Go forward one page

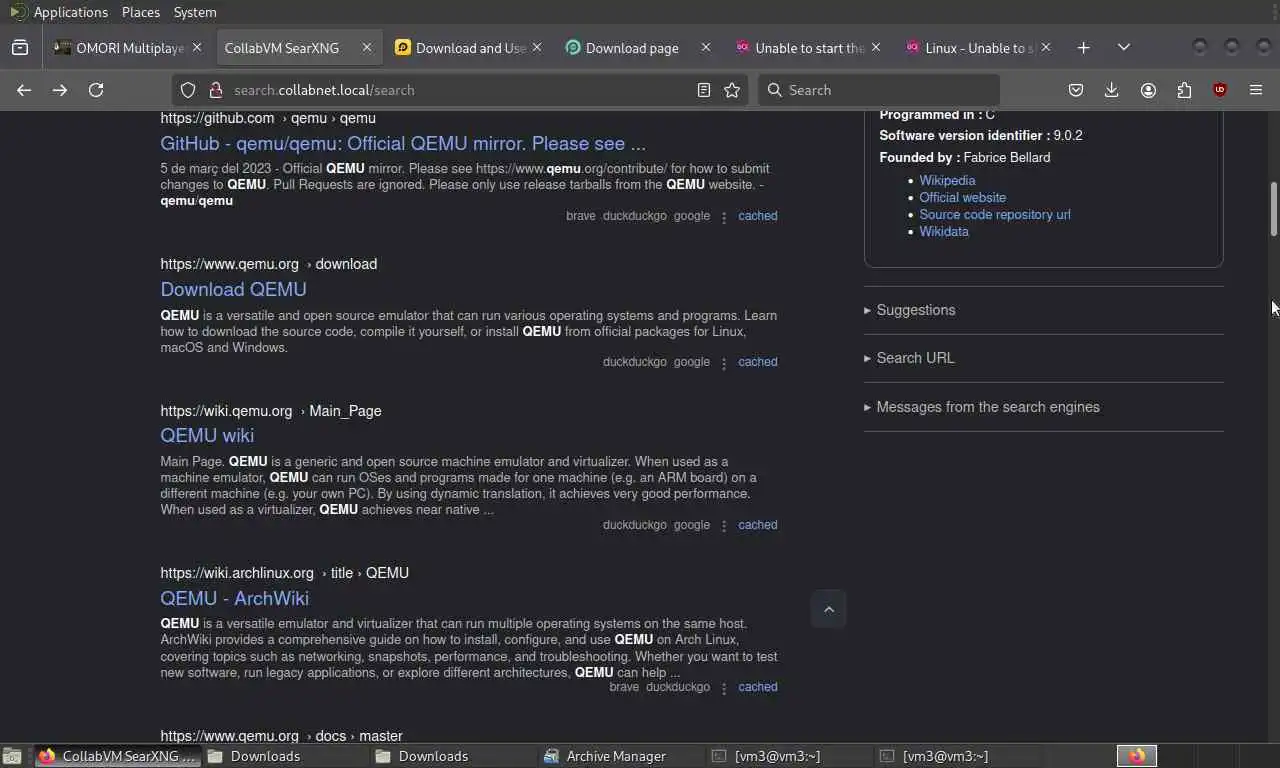(x=60, y=90)
